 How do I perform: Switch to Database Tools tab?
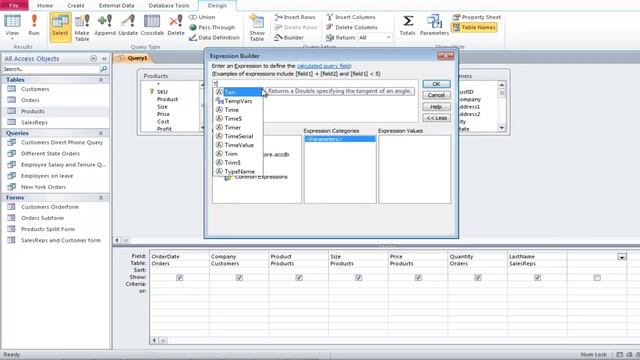coord(169,6)
